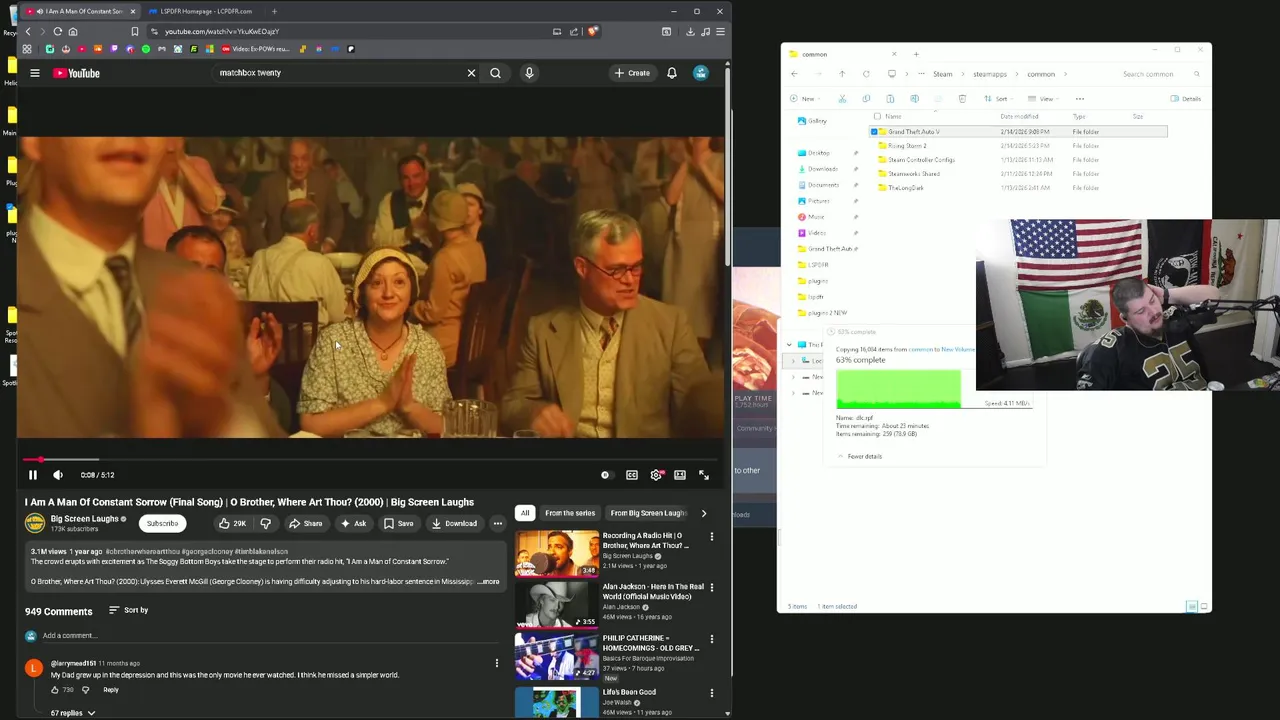Toggle the autoplay switch in the player
Image resolution: width=1280 pixels, height=720 pixels.
click(x=606, y=475)
